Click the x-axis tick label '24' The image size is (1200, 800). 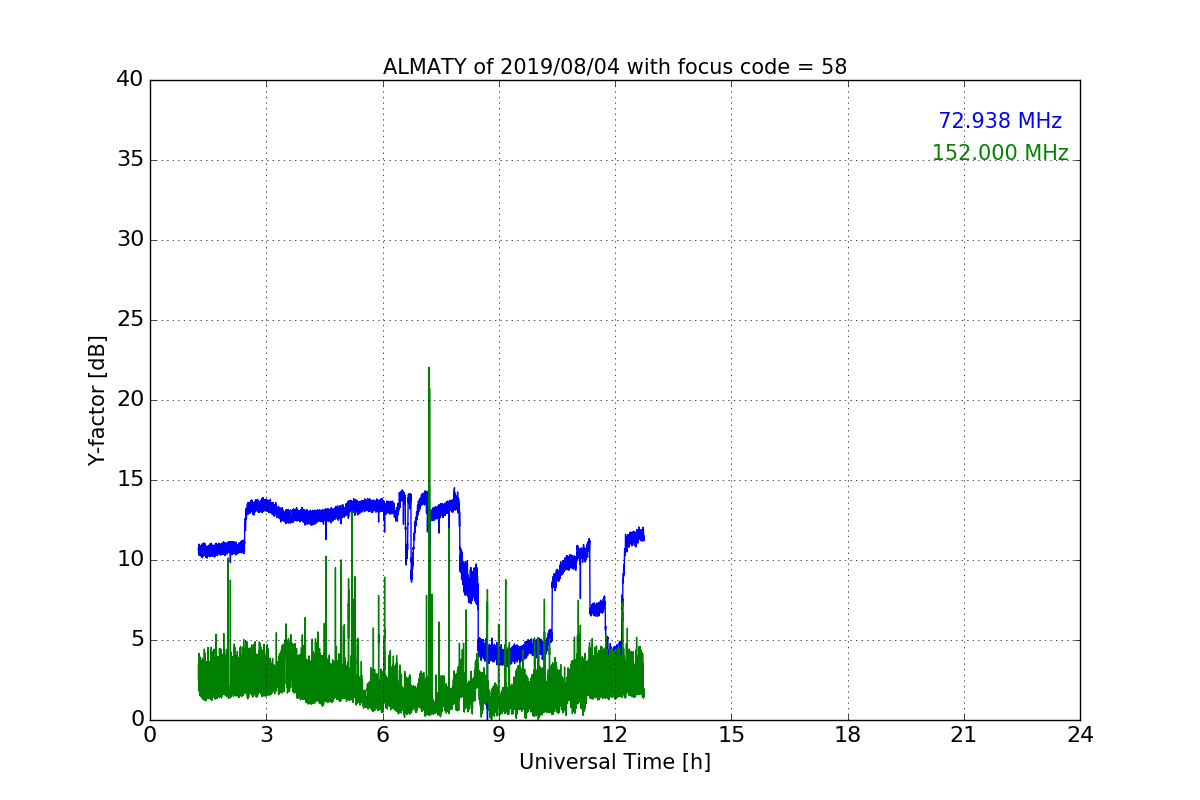click(x=1080, y=734)
